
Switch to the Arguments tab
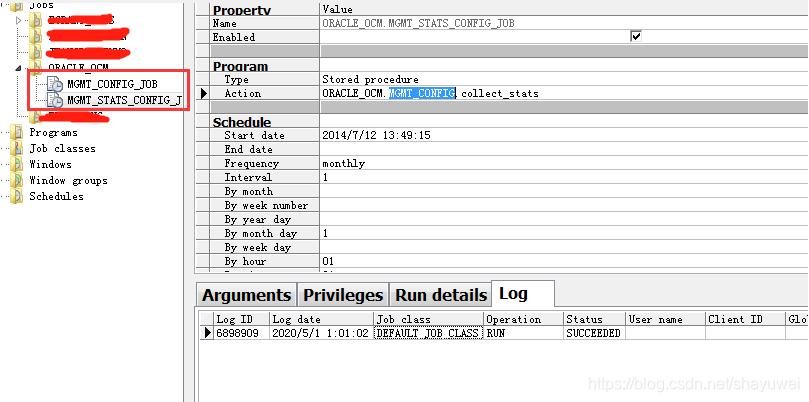point(246,295)
